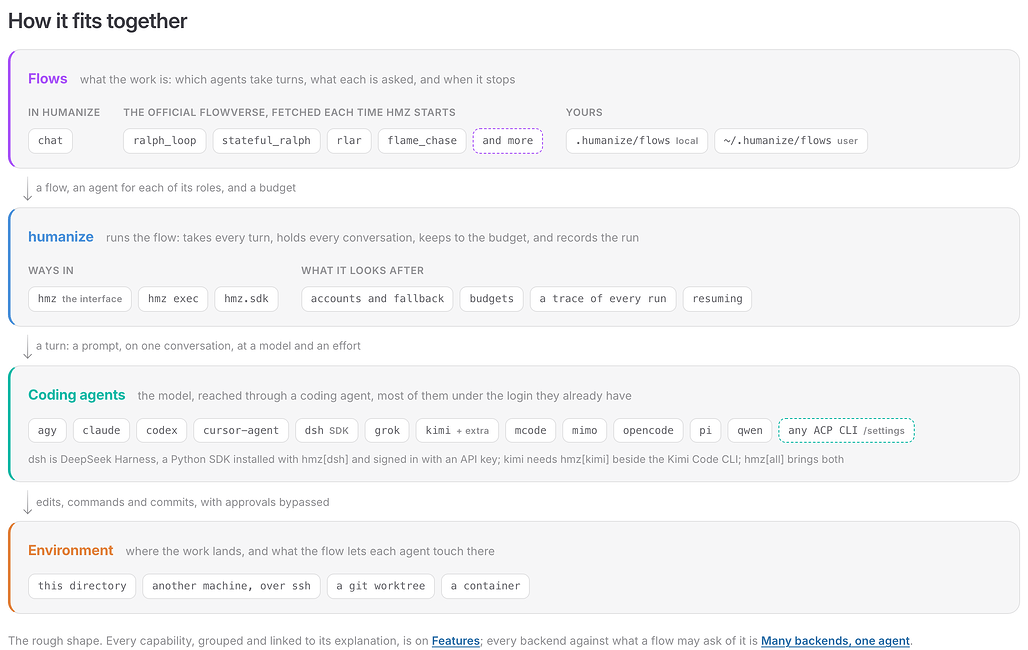Screen dimensions: 1028x650
Task: Click the 'runs the flow' description
Action: point(372,238)
